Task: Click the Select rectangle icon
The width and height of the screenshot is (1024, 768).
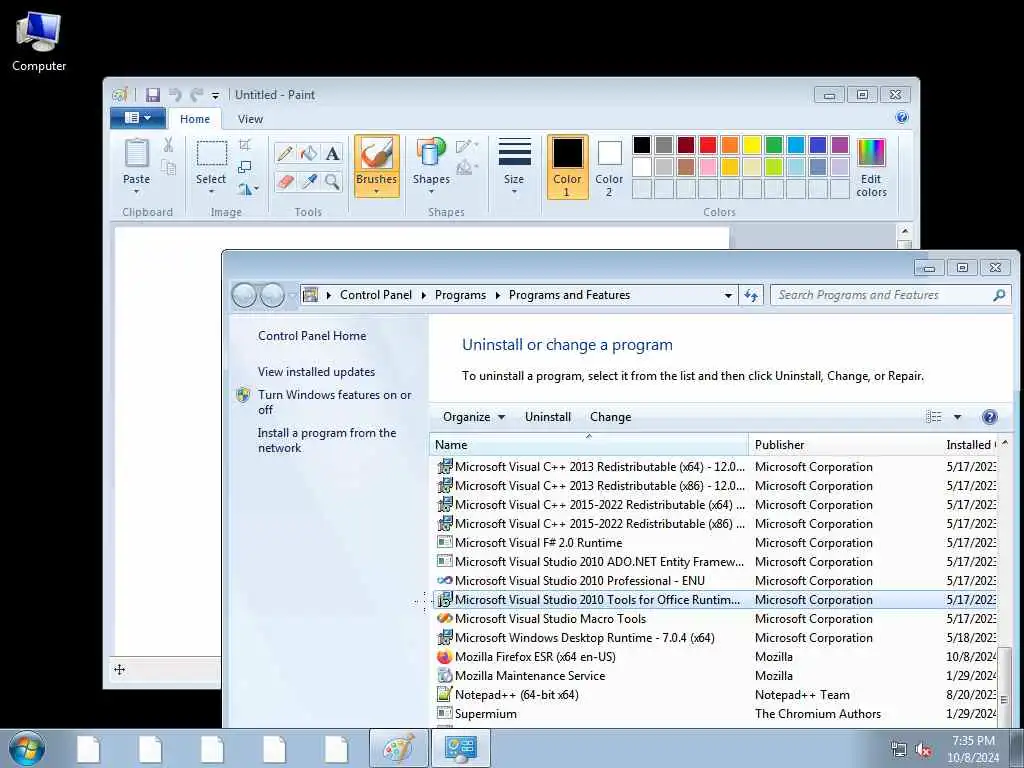Action: [x=212, y=153]
